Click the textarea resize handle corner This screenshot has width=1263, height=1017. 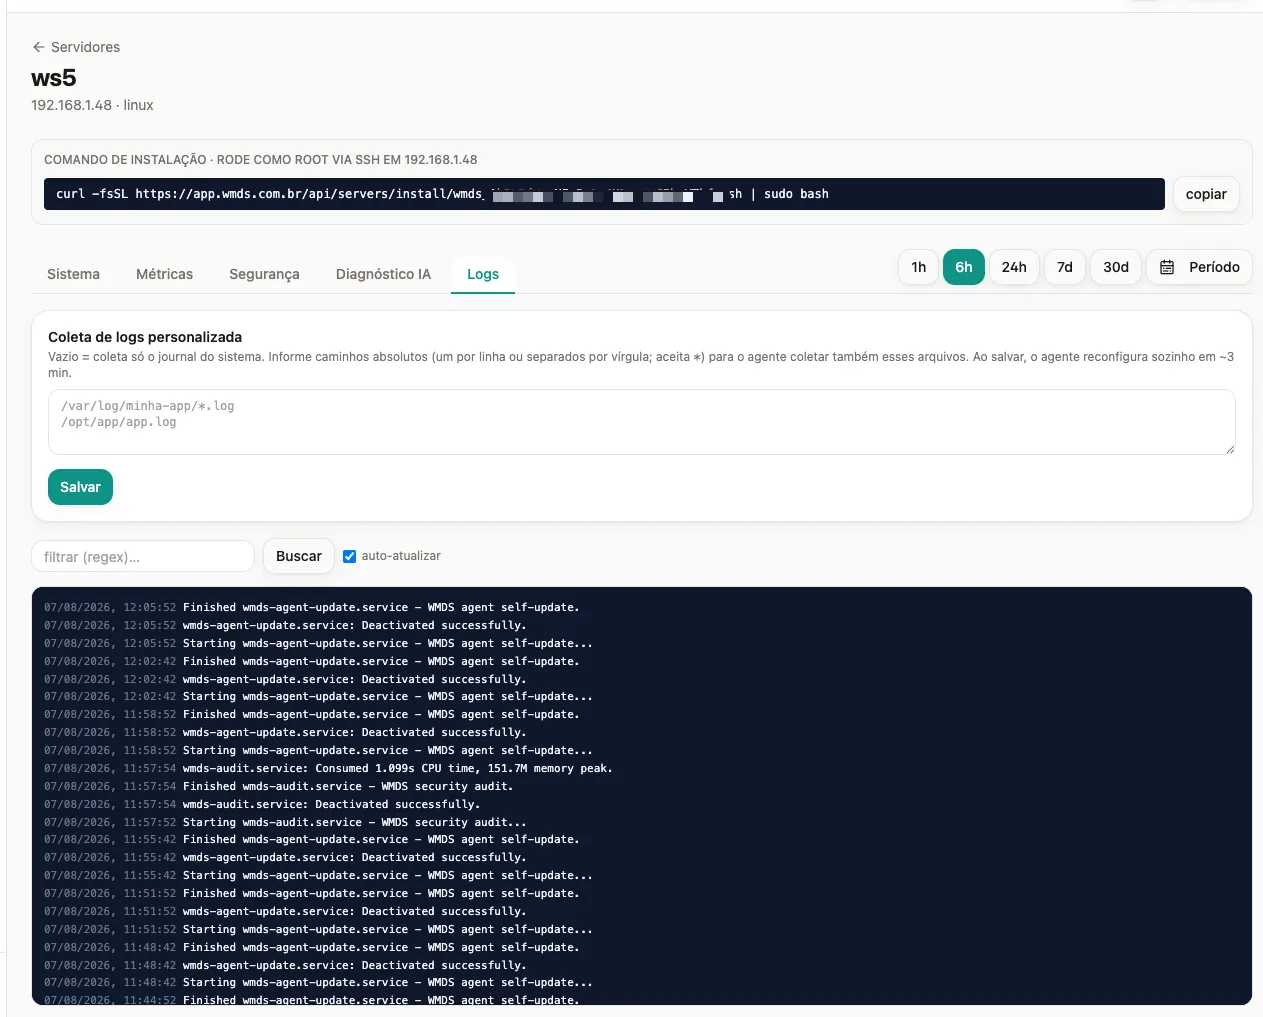click(x=1229, y=448)
